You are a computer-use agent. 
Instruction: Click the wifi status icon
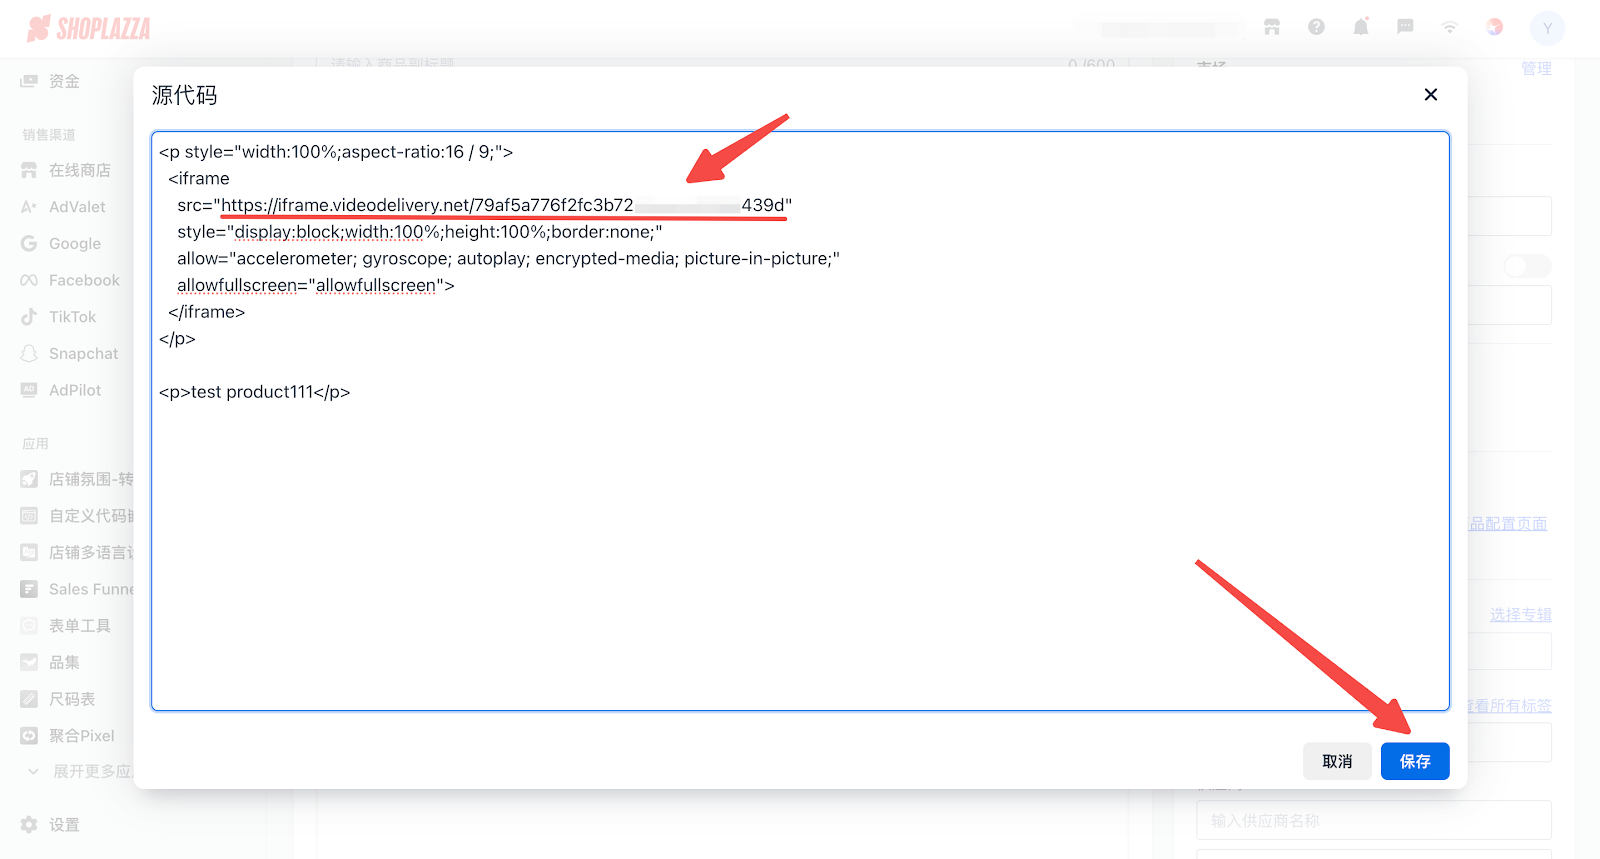click(1449, 27)
